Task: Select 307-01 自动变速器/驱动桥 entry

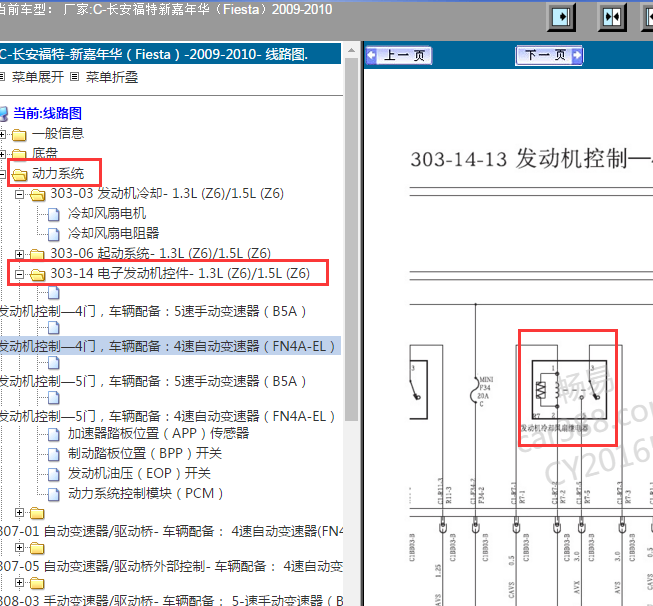Action: (x=171, y=531)
